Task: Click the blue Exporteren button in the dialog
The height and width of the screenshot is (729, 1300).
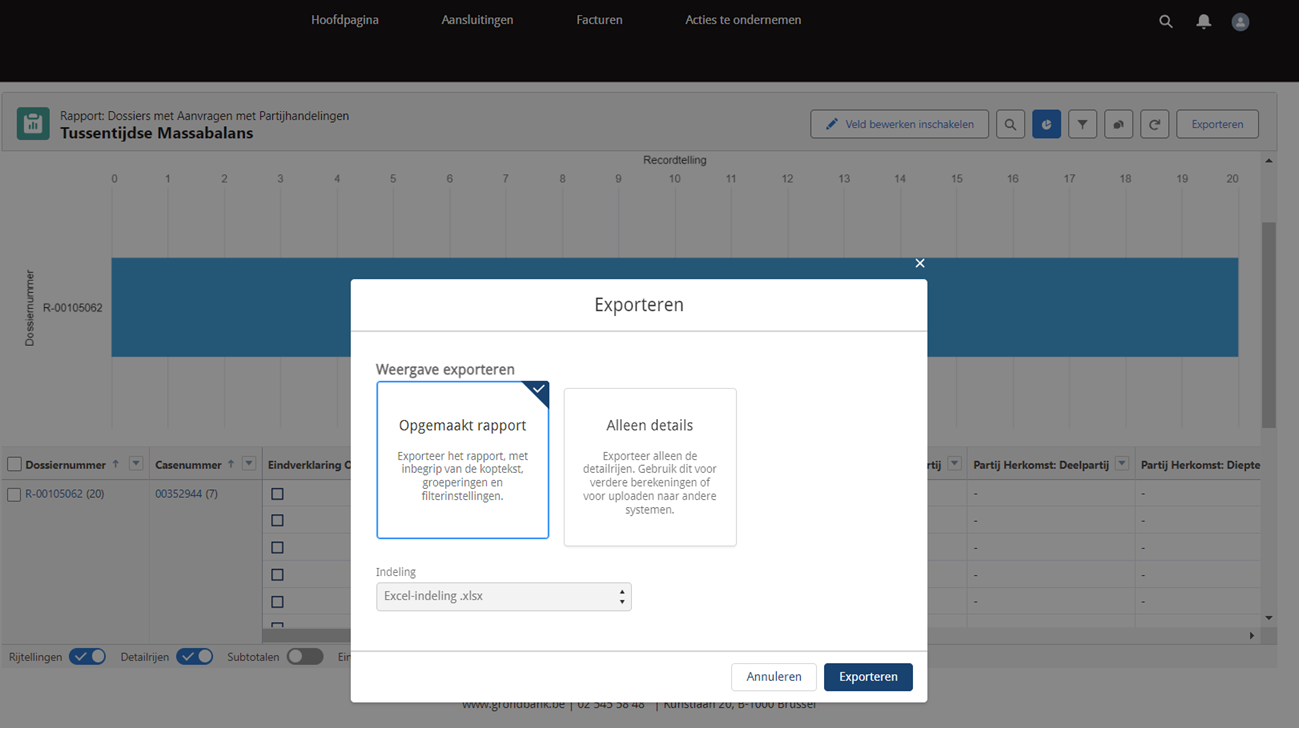Action: [x=868, y=677]
